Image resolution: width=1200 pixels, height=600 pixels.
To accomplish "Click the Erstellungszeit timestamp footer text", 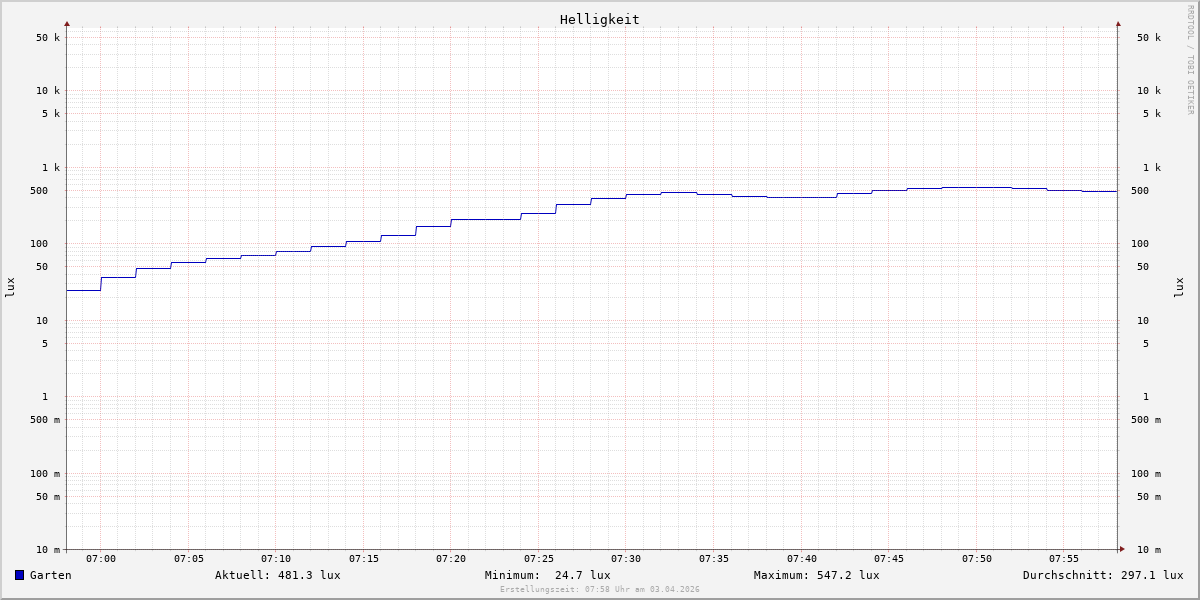I will (599, 590).
